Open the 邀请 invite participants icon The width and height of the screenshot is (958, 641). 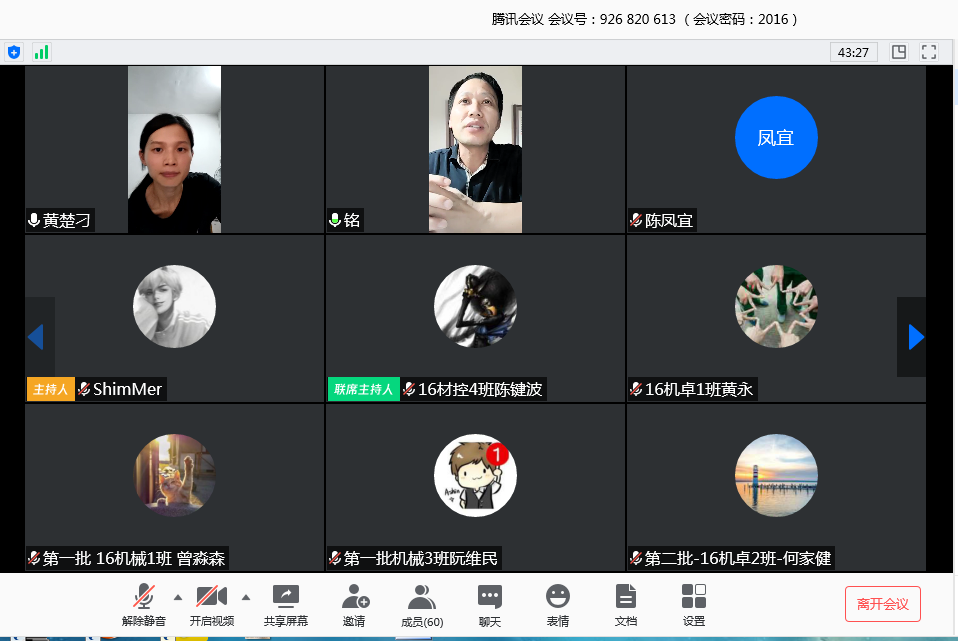click(354, 605)
